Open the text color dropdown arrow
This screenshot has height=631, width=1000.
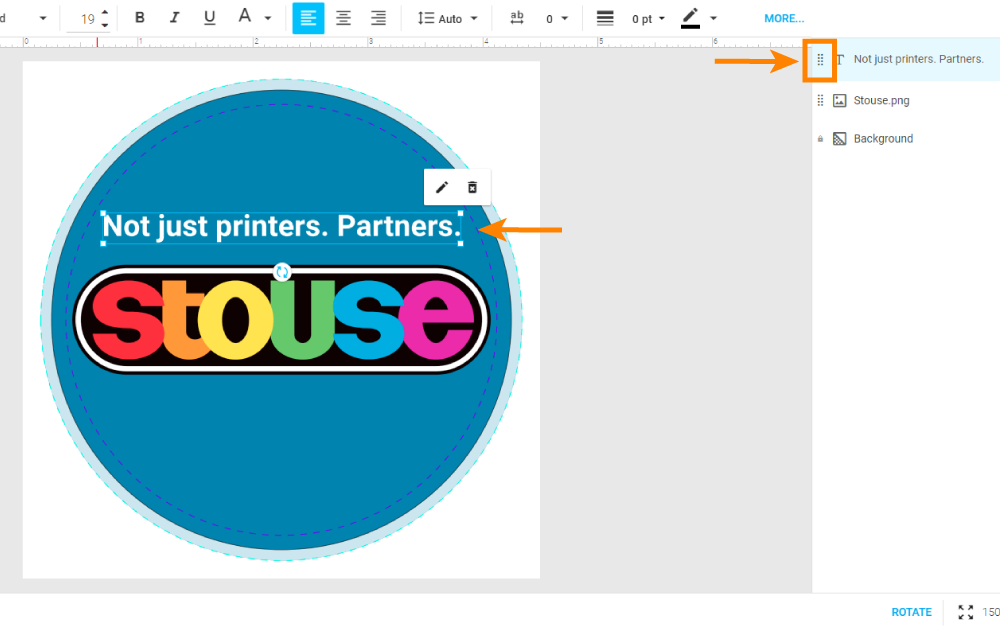pyautogui.click(x=268, y=18)
